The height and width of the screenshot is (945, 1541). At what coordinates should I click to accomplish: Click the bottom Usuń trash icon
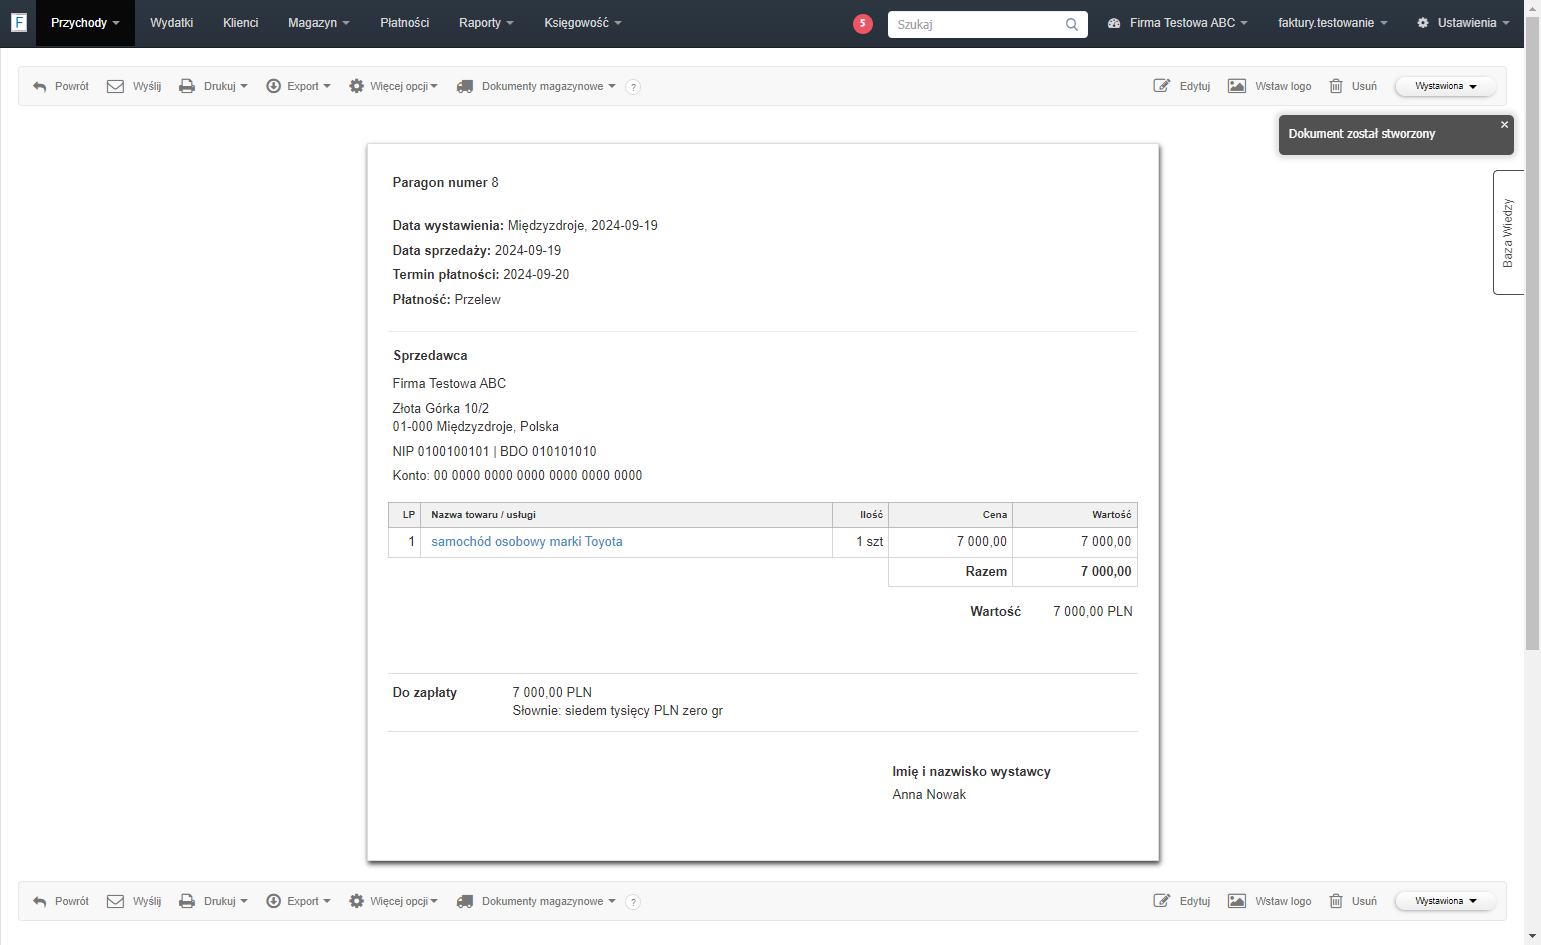(x=1336, y=901)
